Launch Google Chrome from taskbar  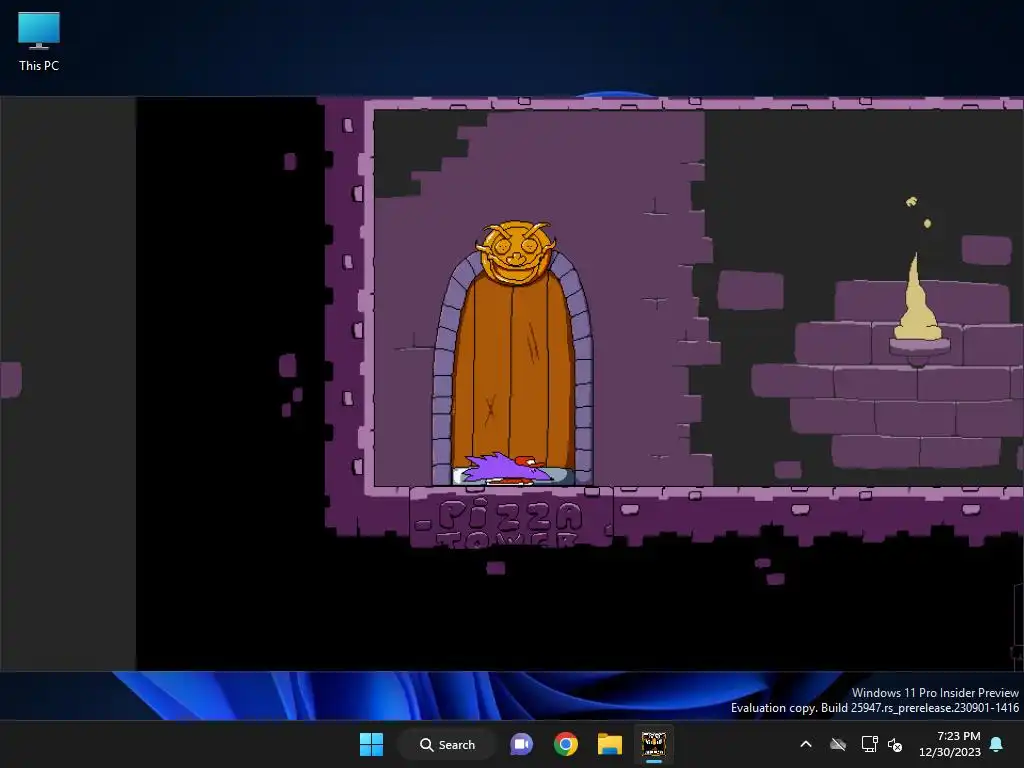pyautogui.click(x=566, y=744)
